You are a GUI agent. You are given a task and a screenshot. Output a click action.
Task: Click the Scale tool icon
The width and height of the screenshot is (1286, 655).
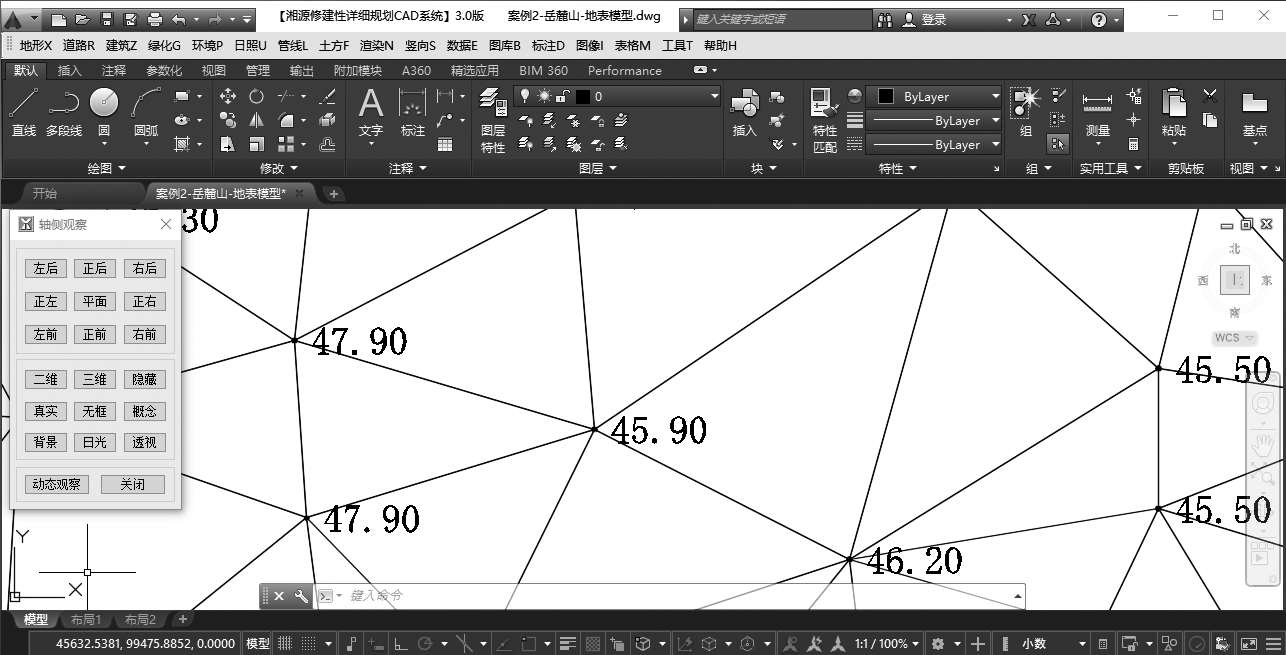[x=257, y=144]
